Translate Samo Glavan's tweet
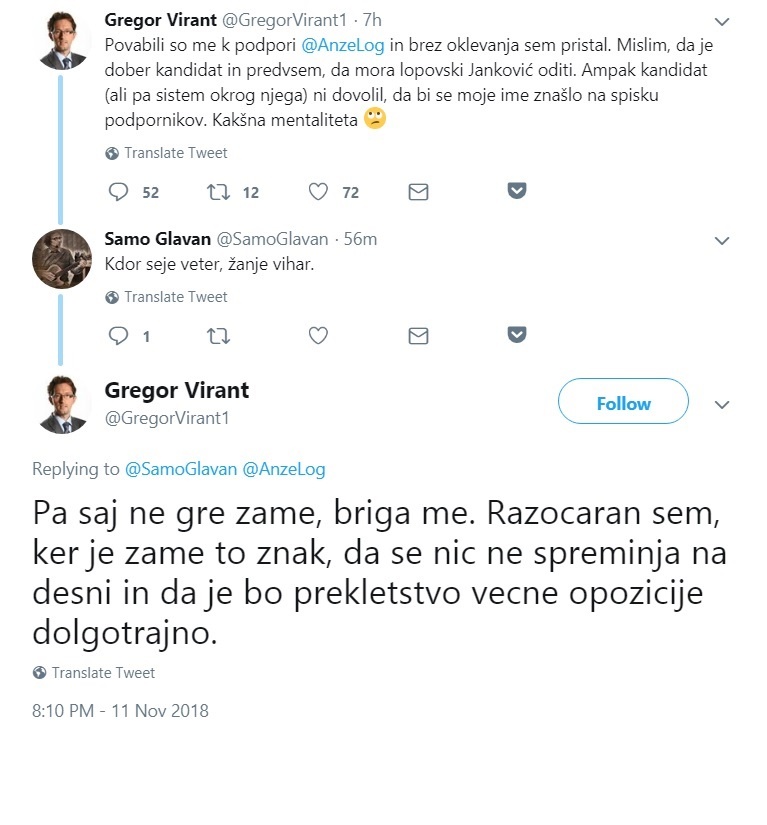 point(175,297)
